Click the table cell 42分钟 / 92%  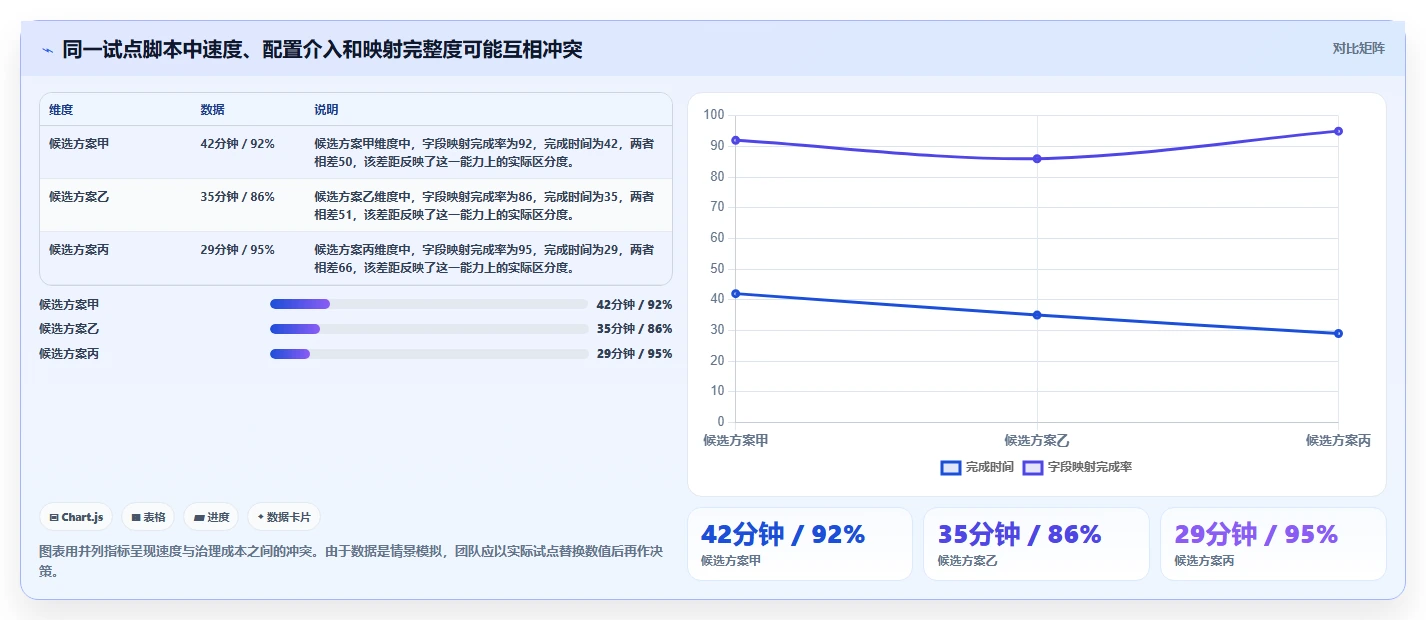coord(237,143)
